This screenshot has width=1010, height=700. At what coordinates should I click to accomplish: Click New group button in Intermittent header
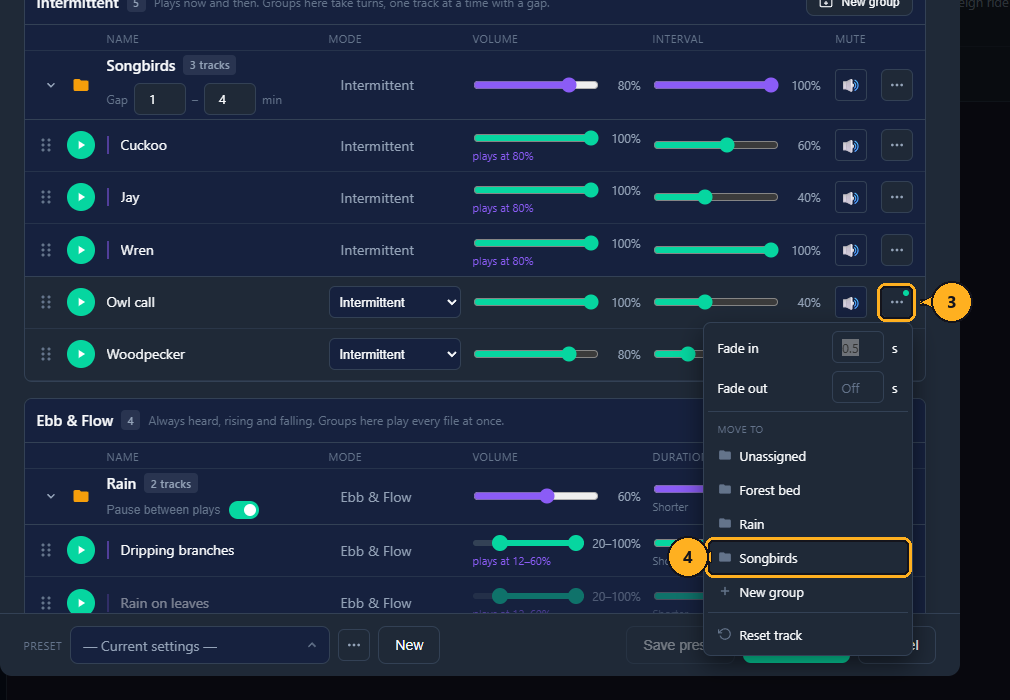[859, 5]
